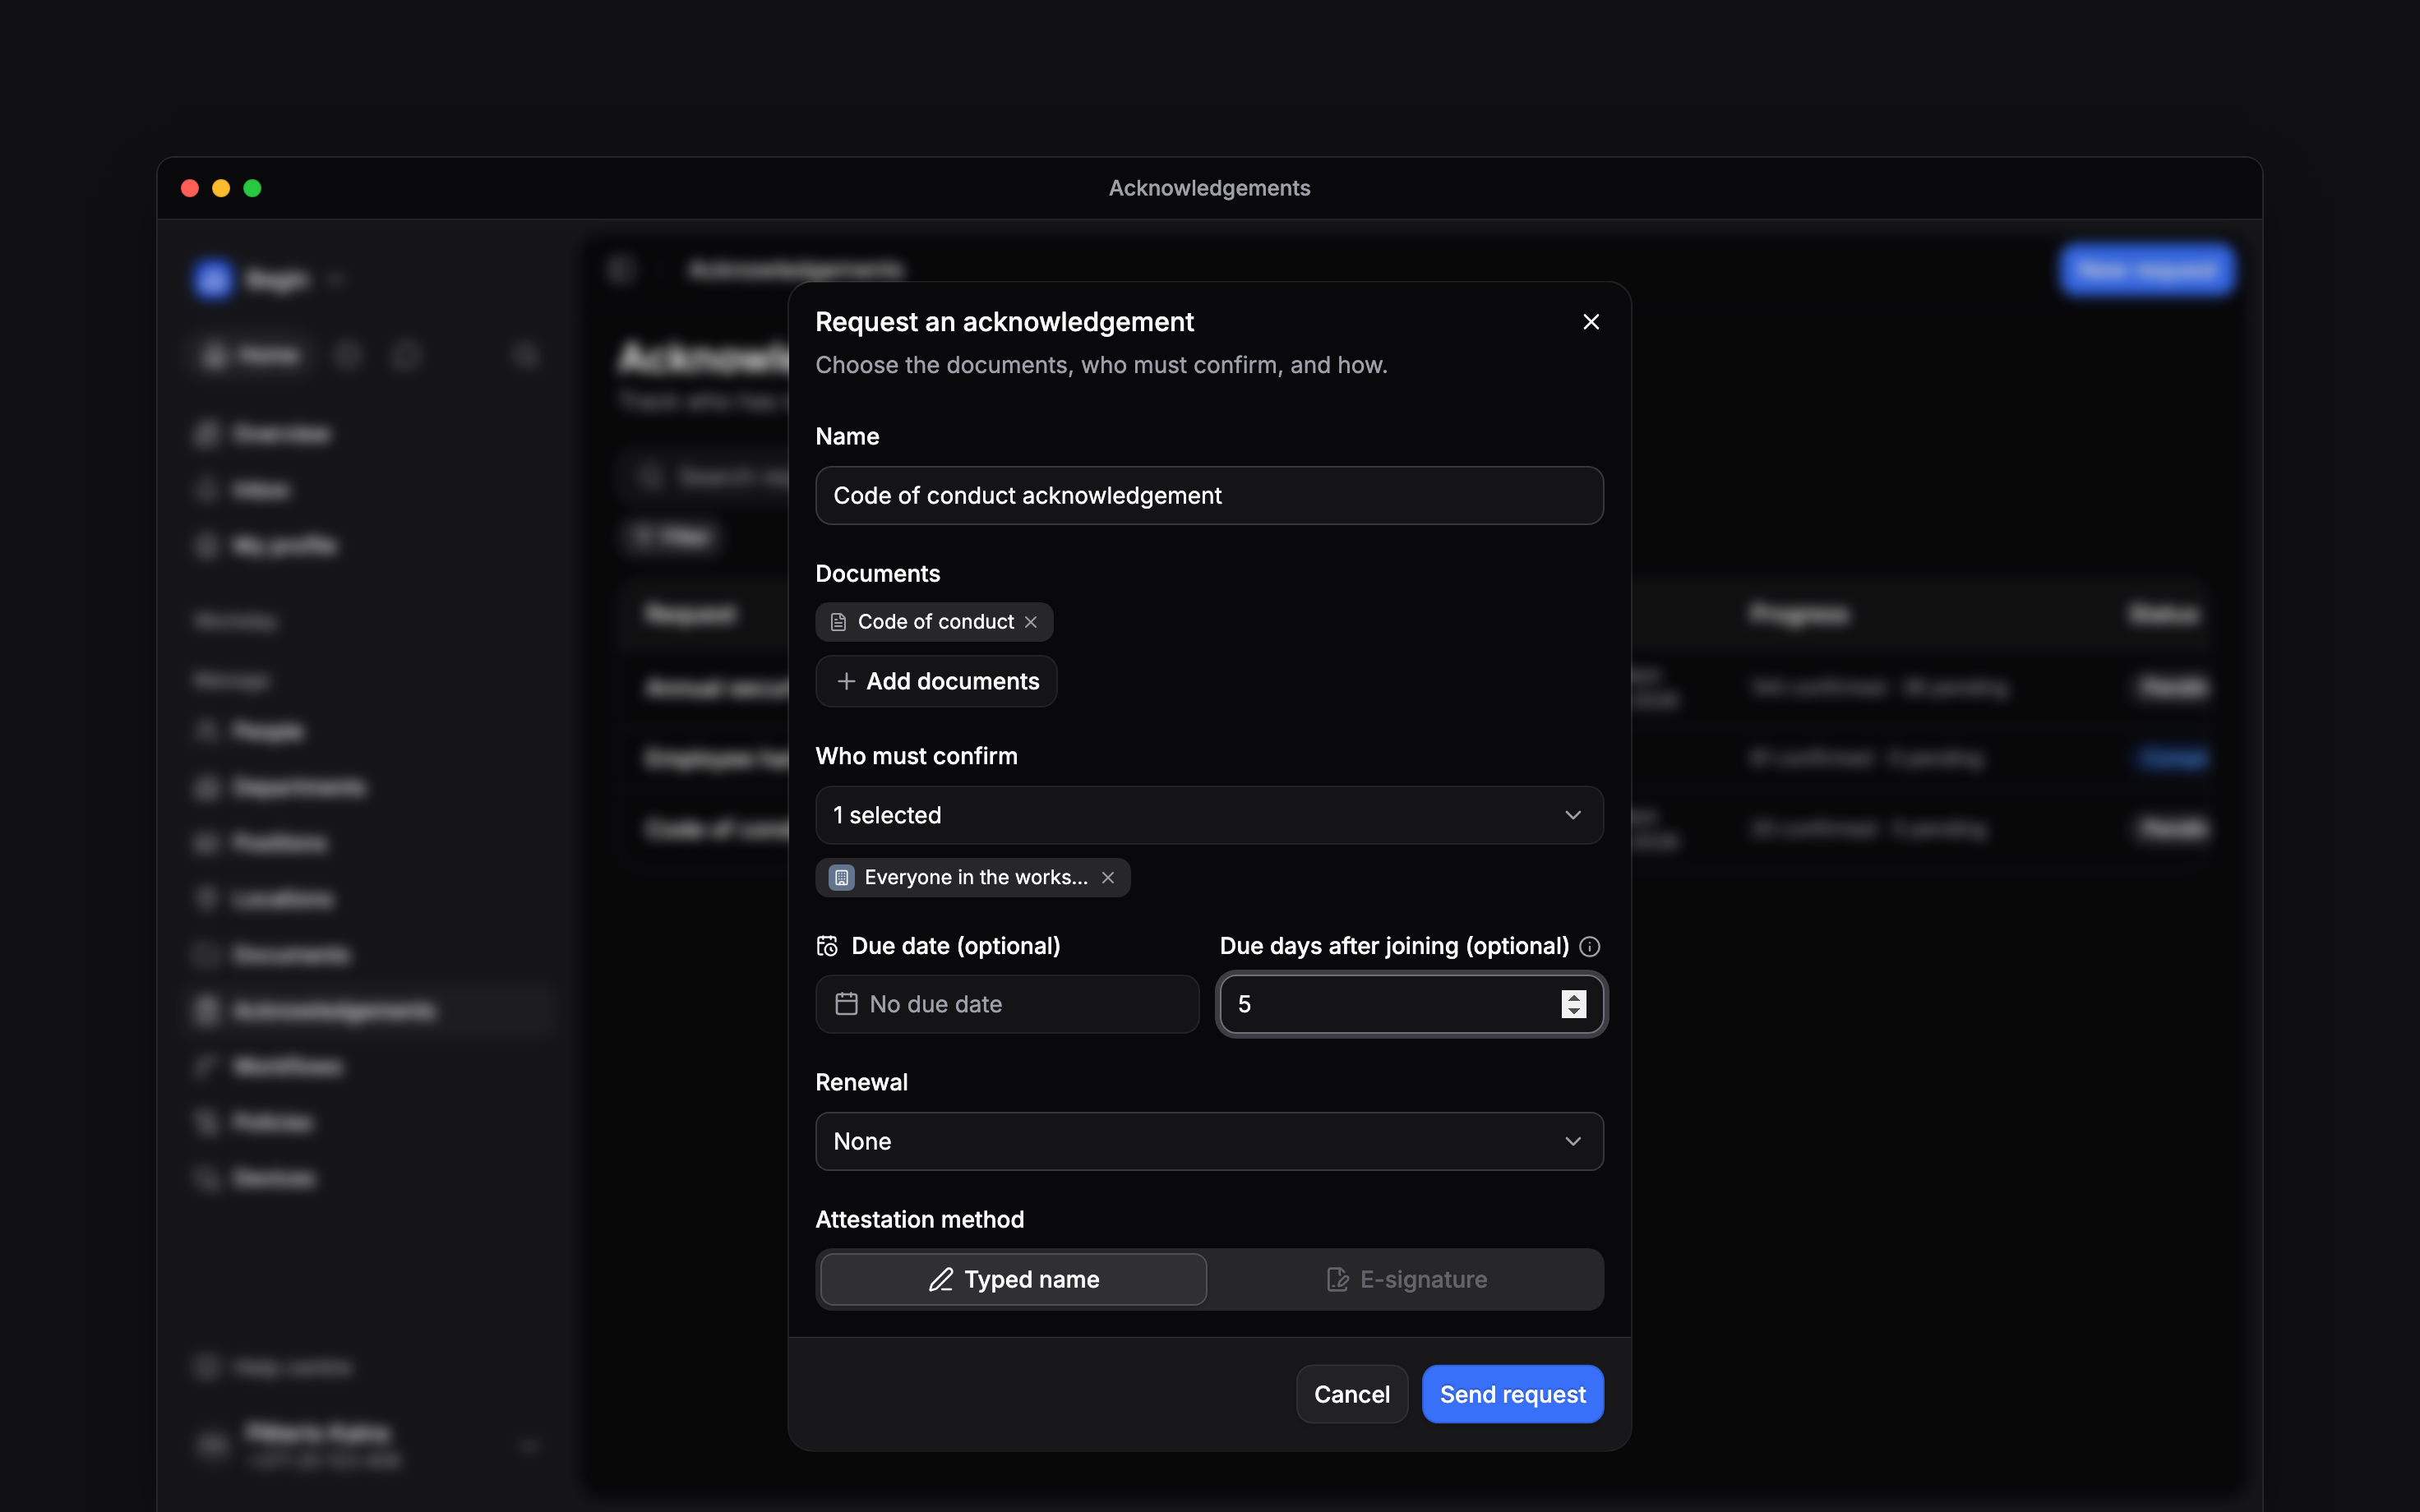Select Typed name attestation method
Screen dimensions: 2420x1512
[1013, 1279]
